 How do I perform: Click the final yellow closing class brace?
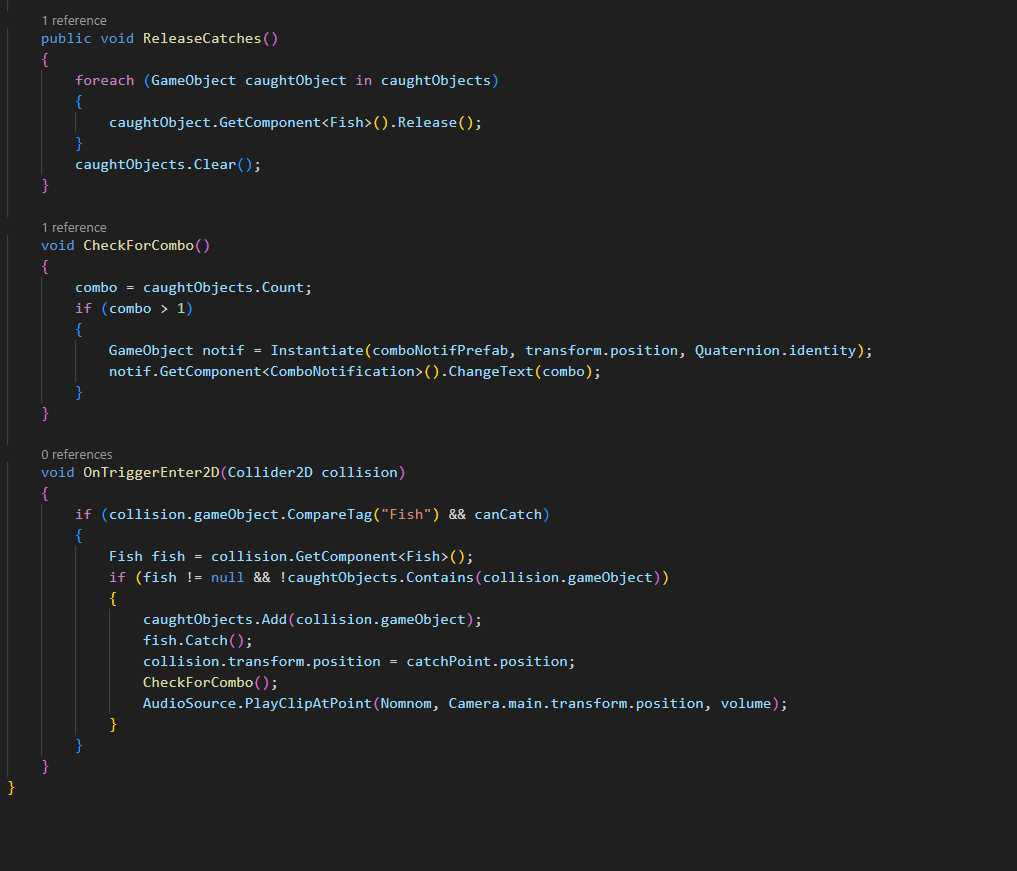11,788
